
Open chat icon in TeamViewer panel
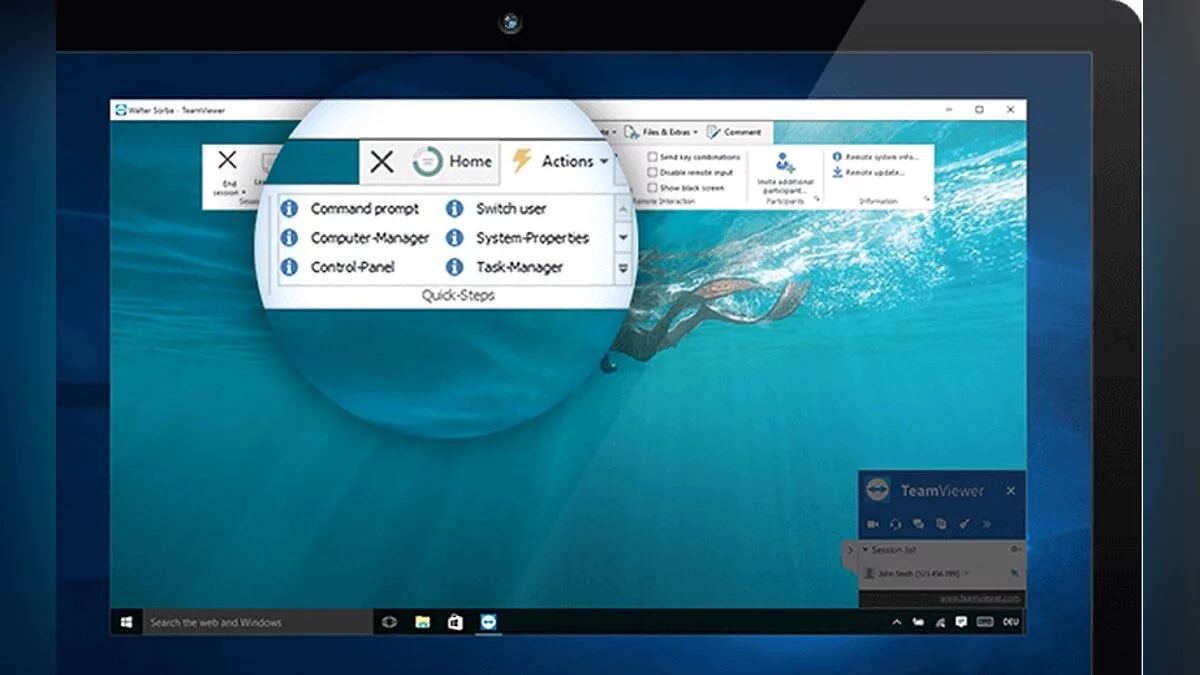pyautogui.click(x=918, y=524)
